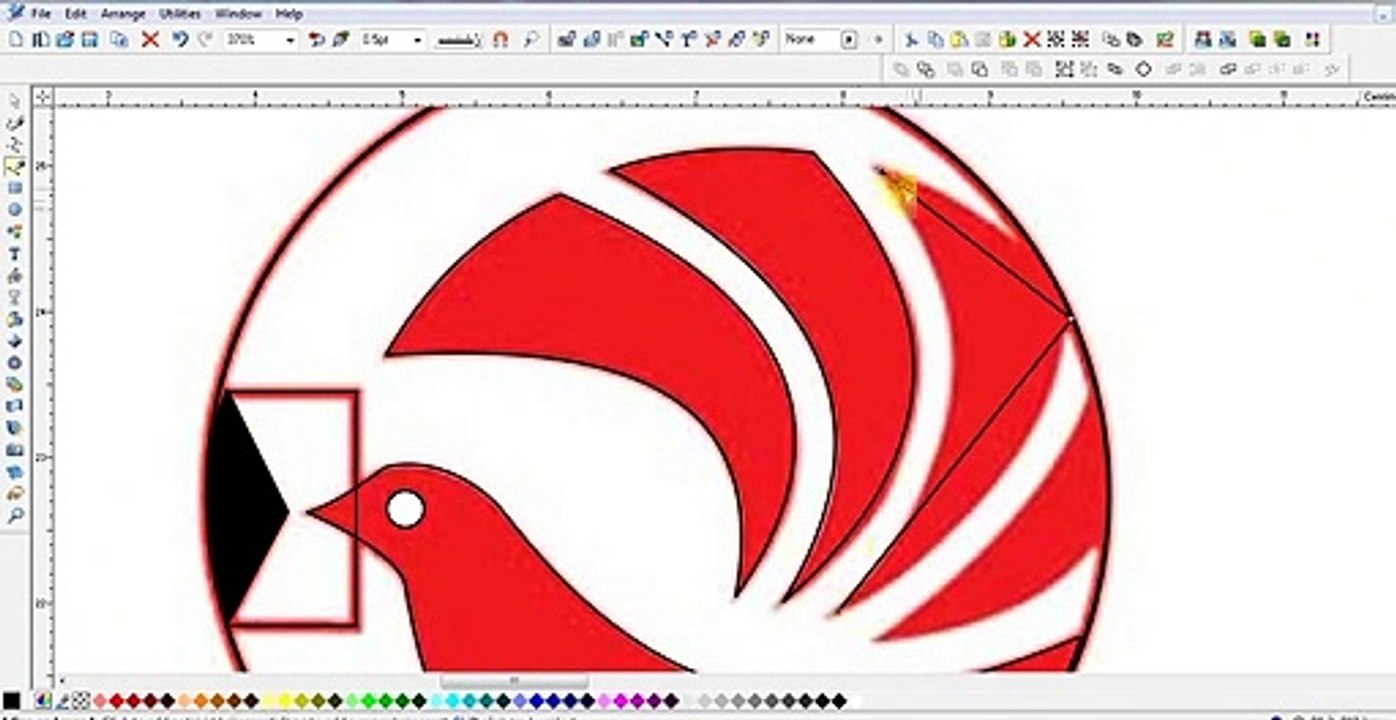Click the red X delete icon right of paste

click(x=1032, y=40)
